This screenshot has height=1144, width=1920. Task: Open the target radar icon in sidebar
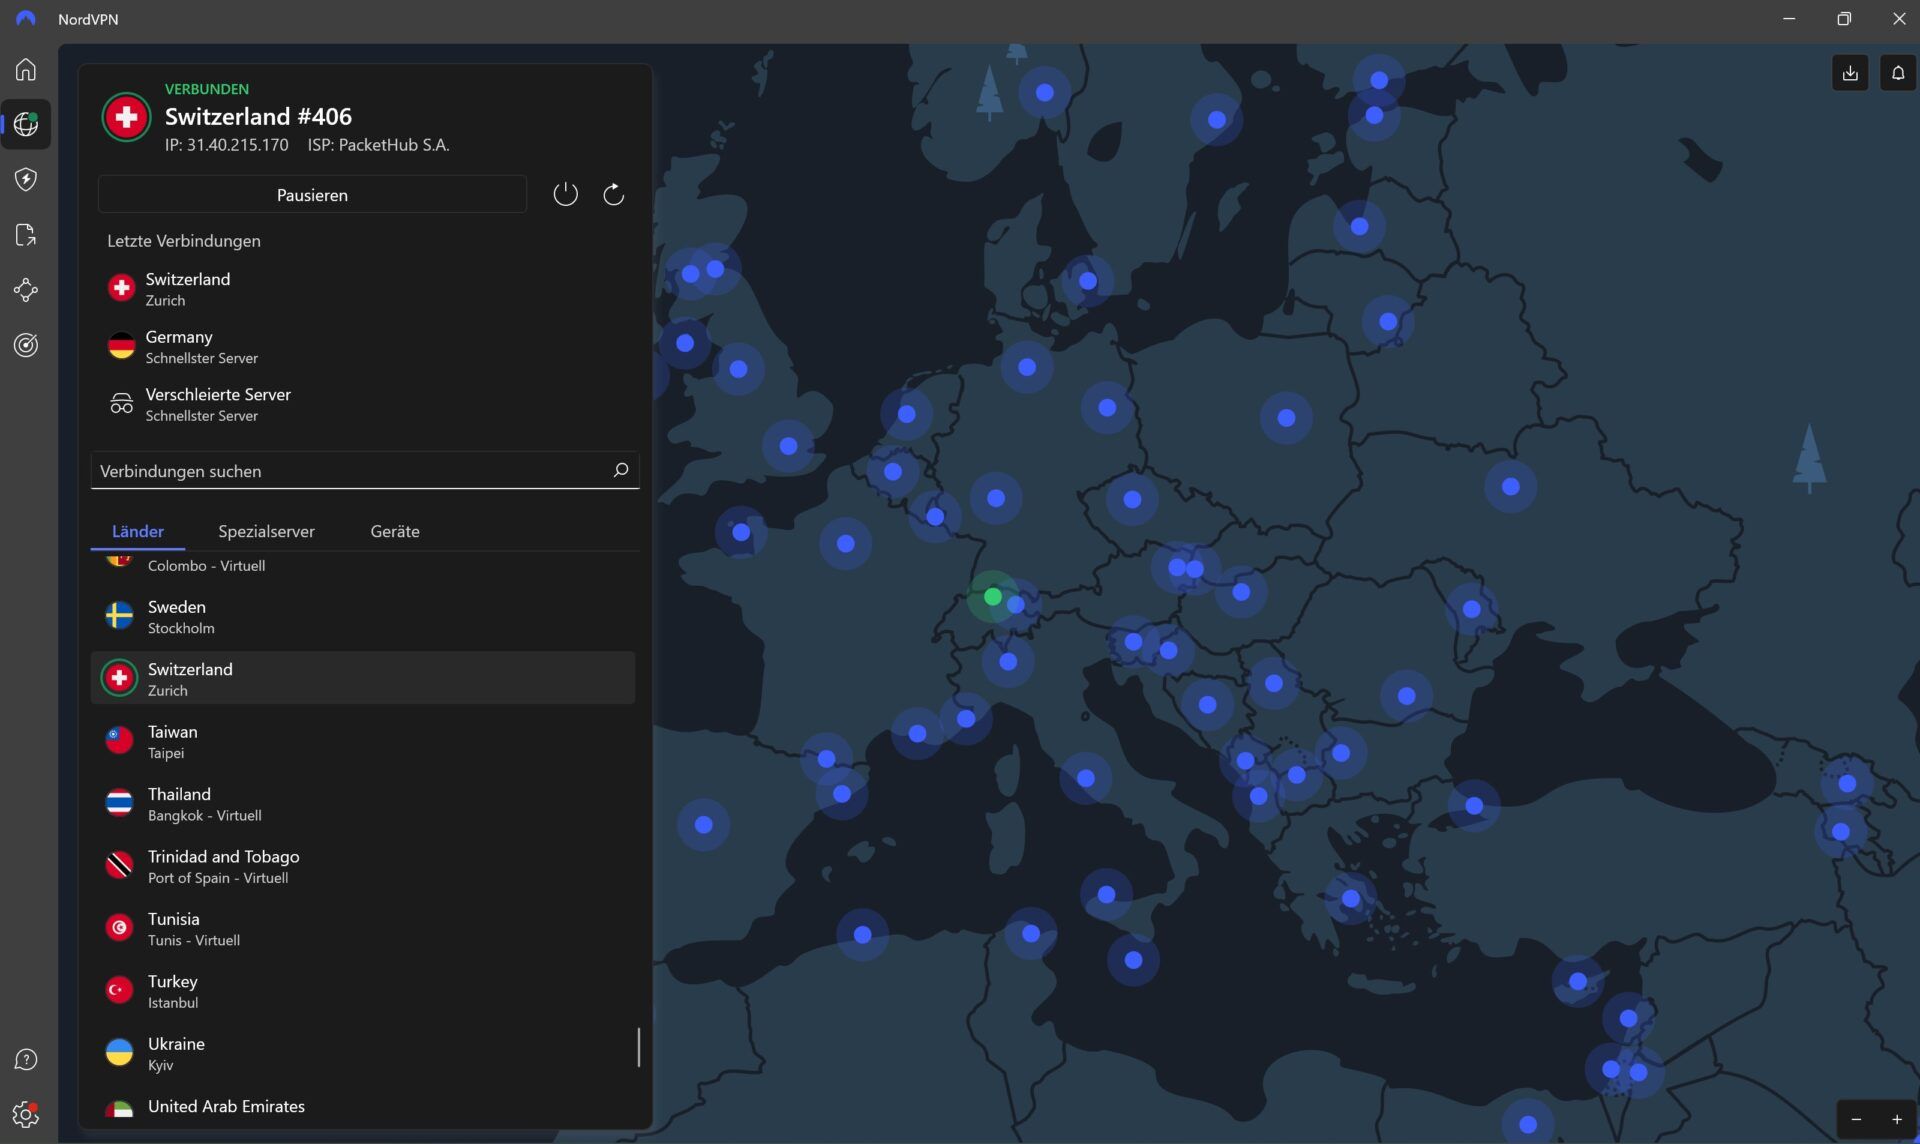(x=26, y=345)
